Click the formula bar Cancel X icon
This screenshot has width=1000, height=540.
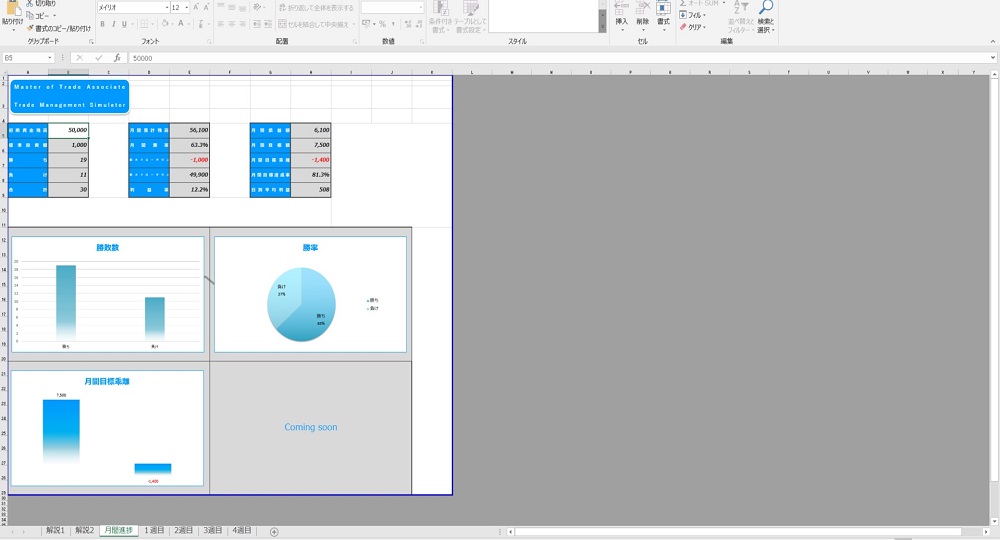click(x=80, y=58)
